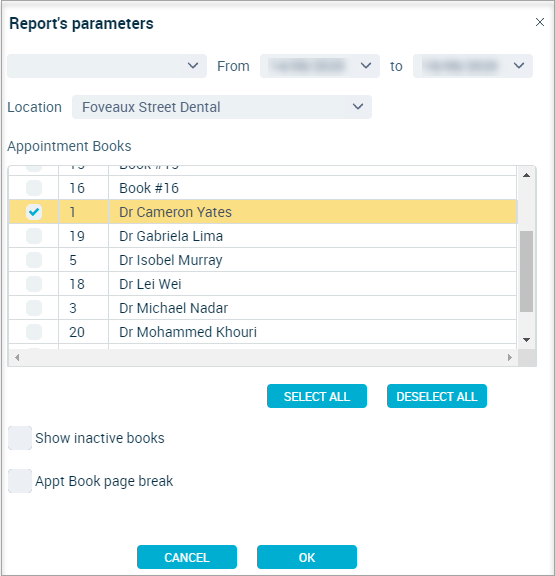Viewport: 555px width, 576px height.
Task: Tick the checkbox for Dr Gabriela Lima
Action: click(x=34, y=236)
